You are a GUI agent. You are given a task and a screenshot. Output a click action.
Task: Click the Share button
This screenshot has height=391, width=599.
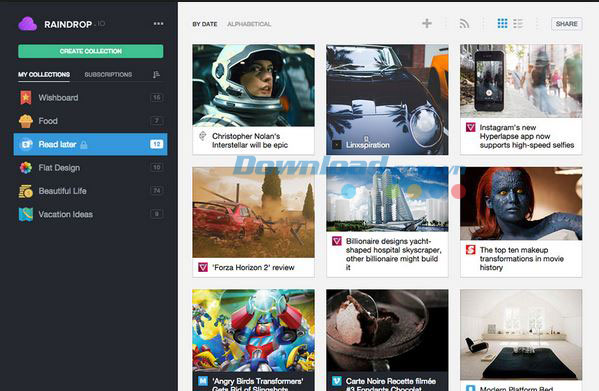(x=567, y=24)
